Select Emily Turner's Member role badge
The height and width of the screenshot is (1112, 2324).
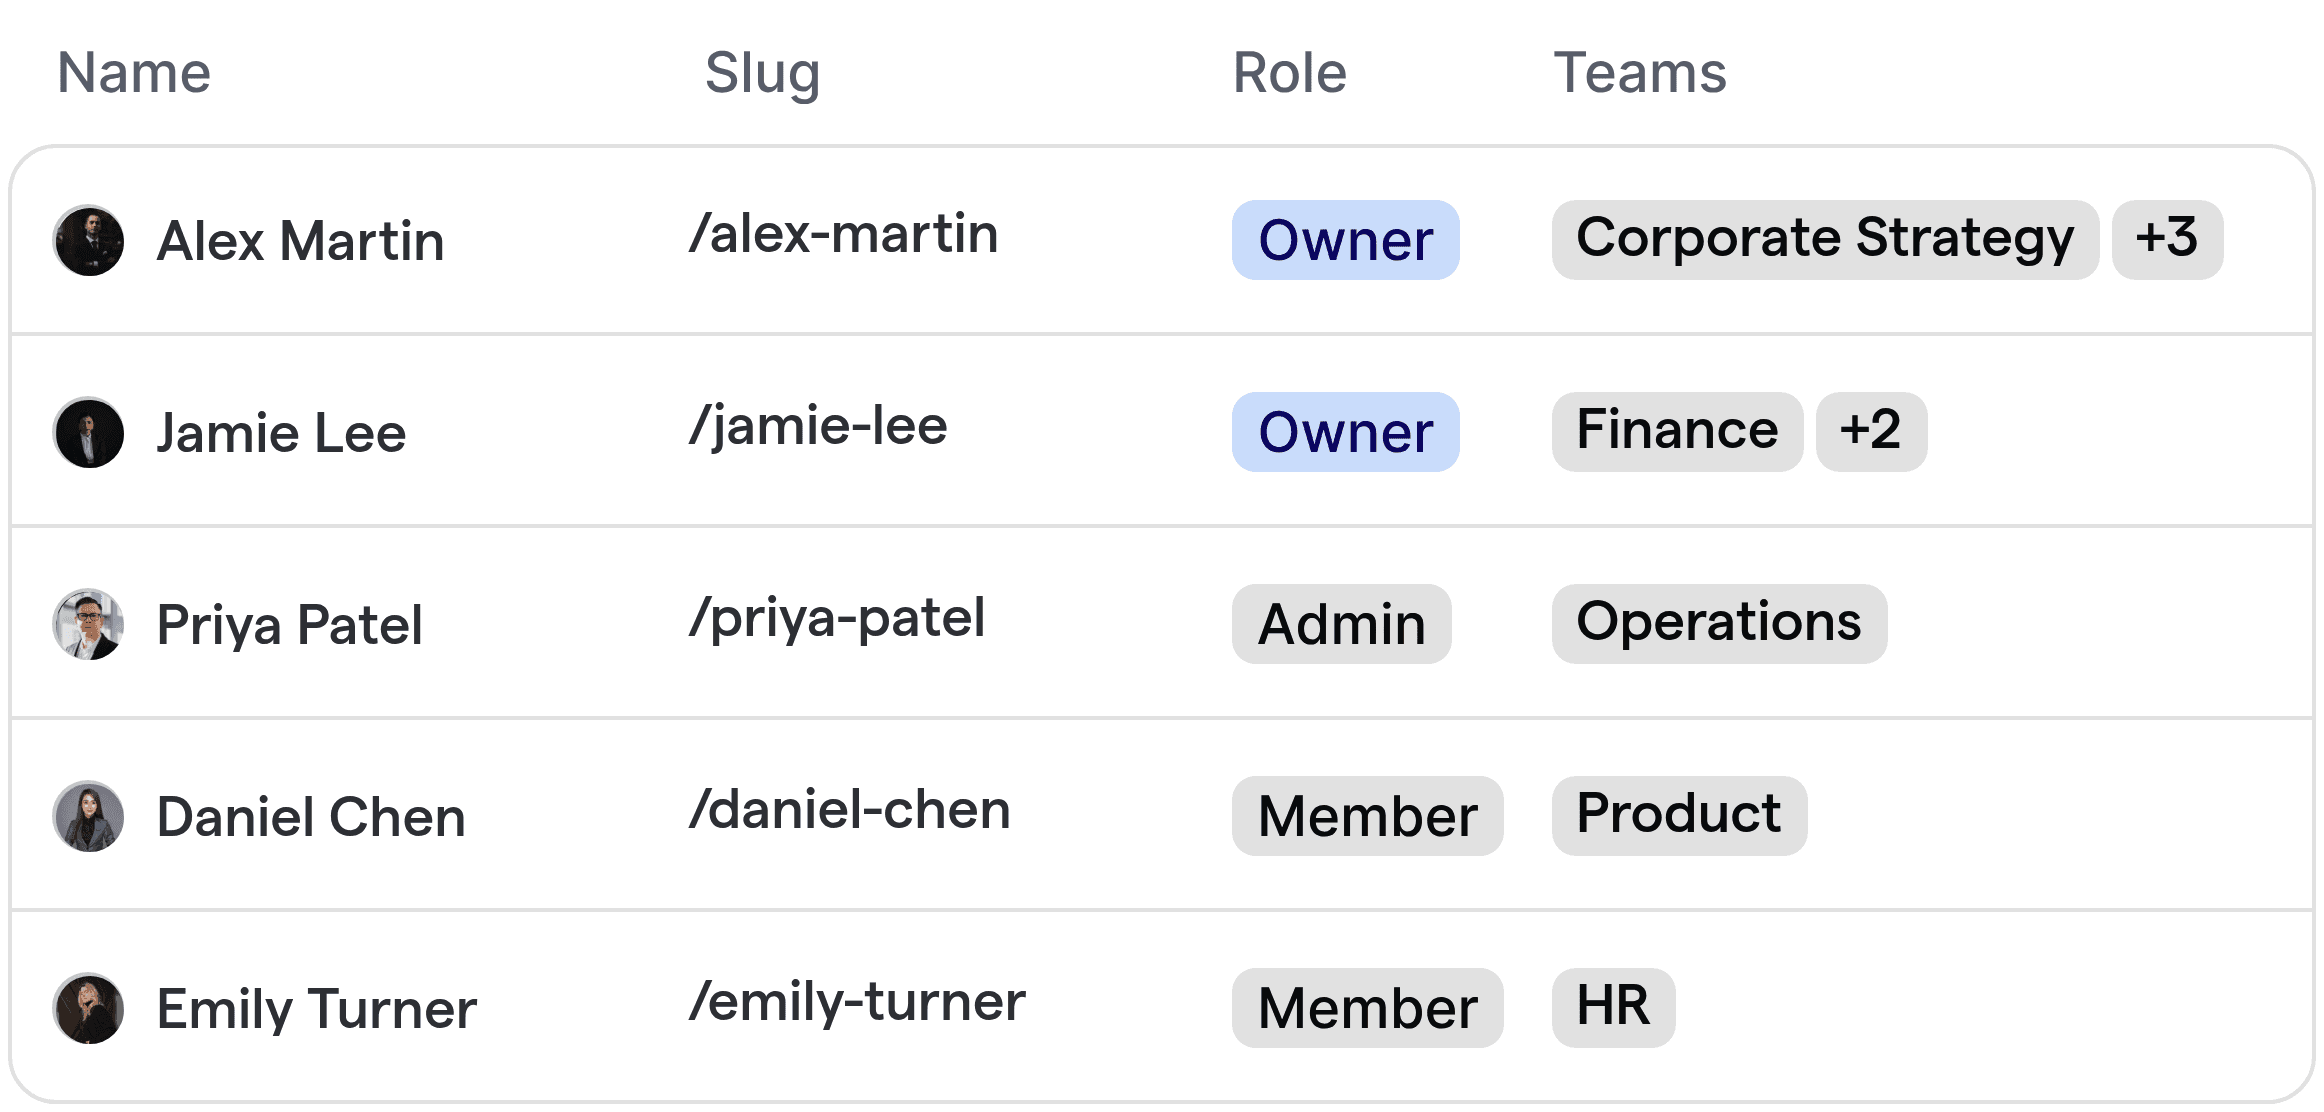click(1366, 1007)
